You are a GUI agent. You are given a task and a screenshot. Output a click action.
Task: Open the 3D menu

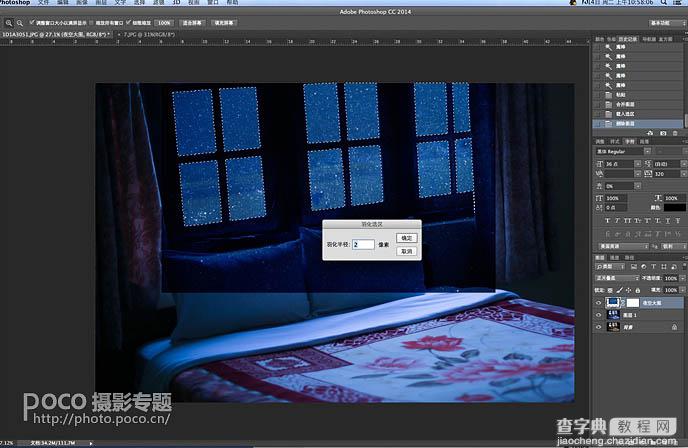coord(176,3)
